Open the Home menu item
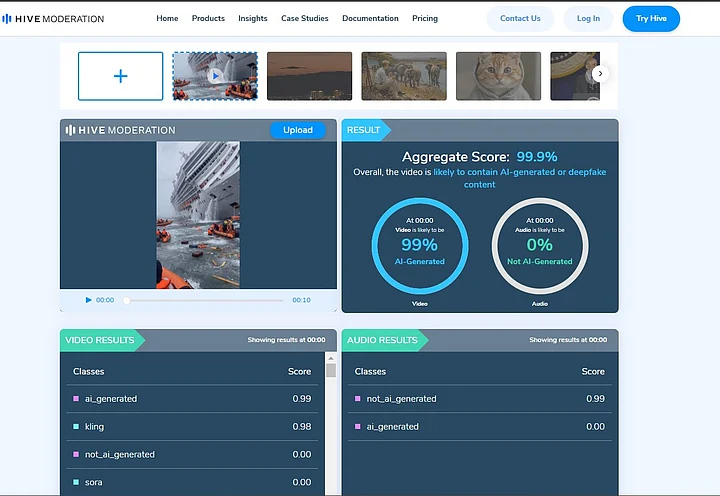 coord(167,18)
